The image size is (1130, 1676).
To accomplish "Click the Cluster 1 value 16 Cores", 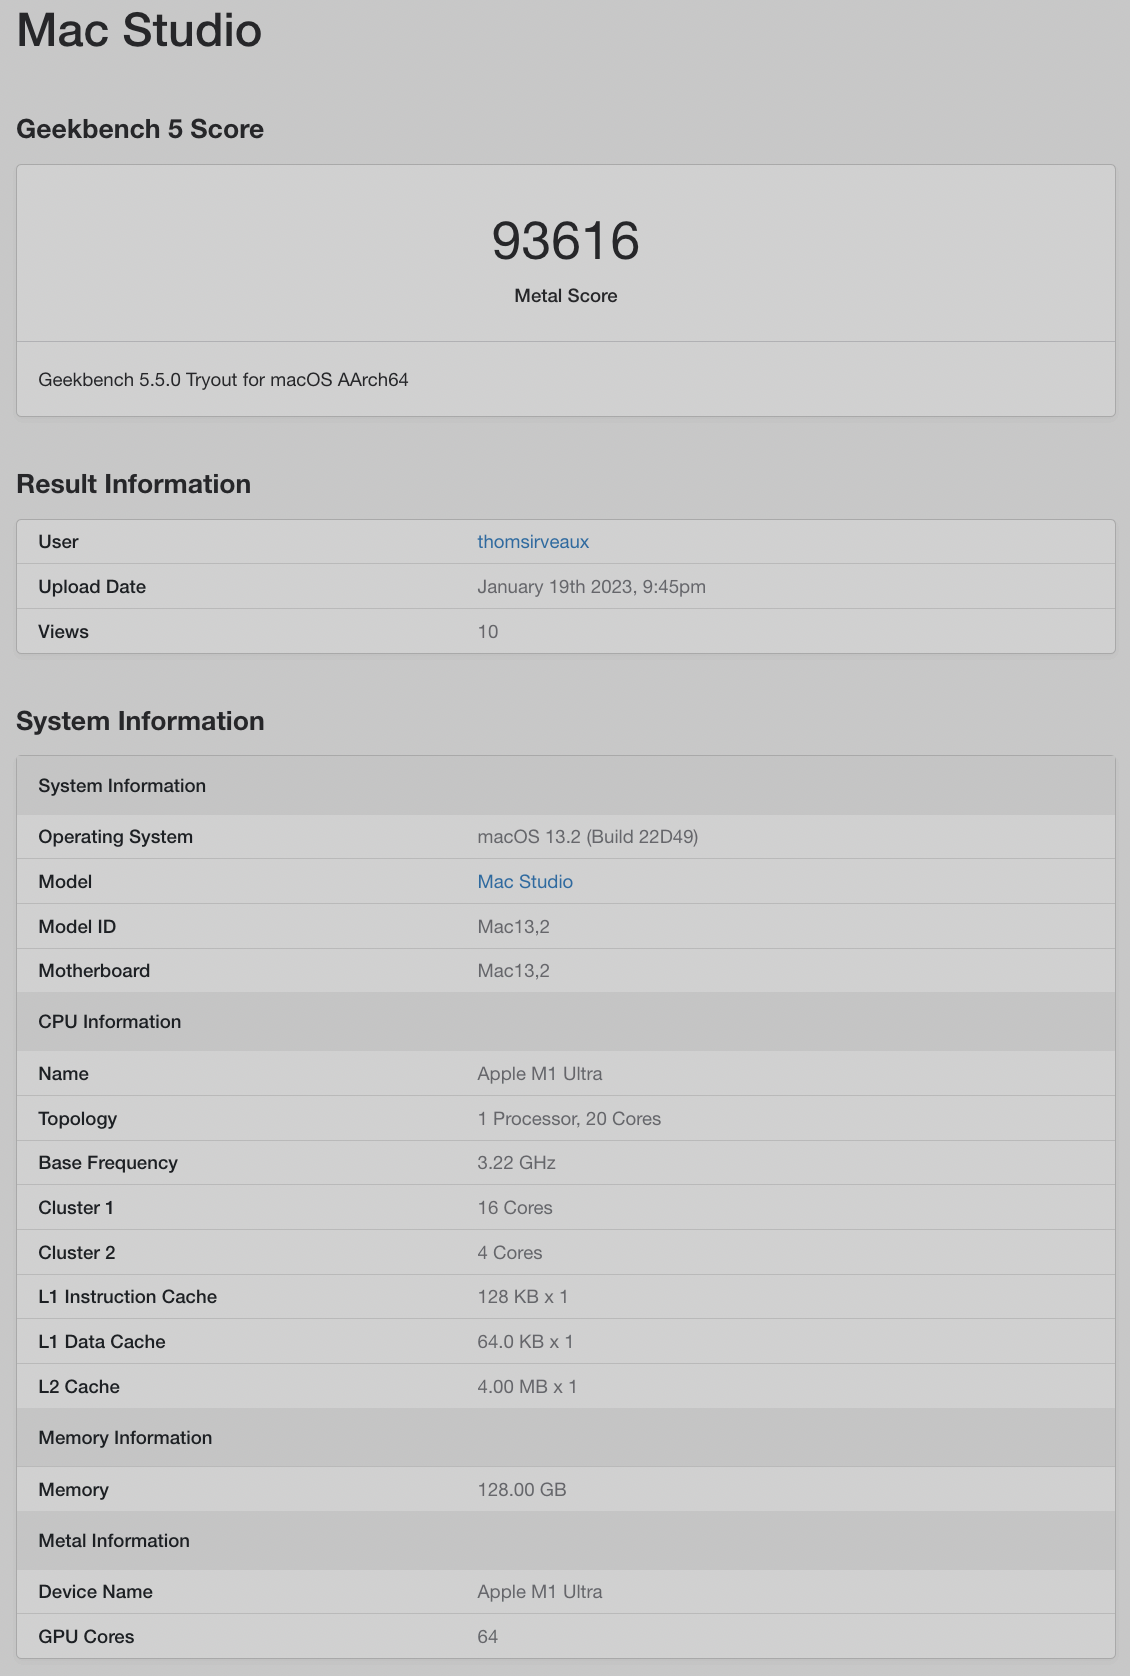I will point(515,1208).
